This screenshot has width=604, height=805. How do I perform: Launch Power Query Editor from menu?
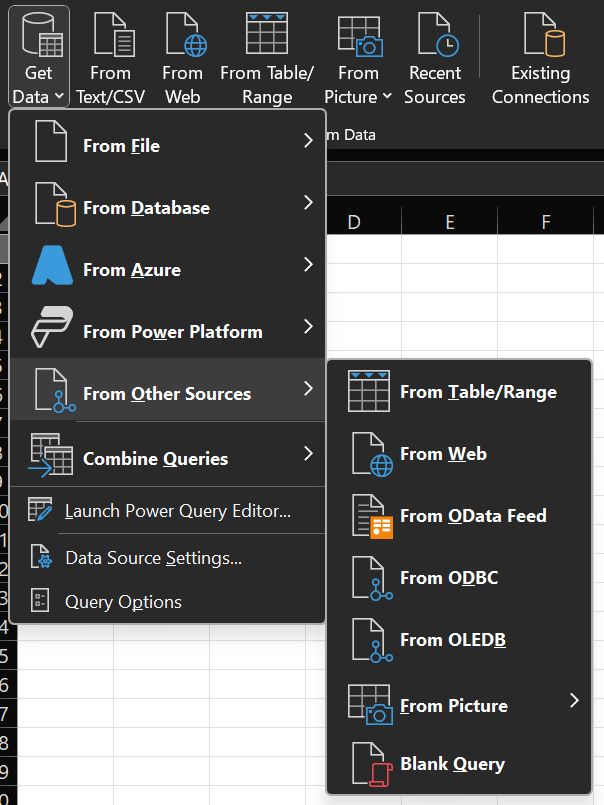click(x=168, y=511)
